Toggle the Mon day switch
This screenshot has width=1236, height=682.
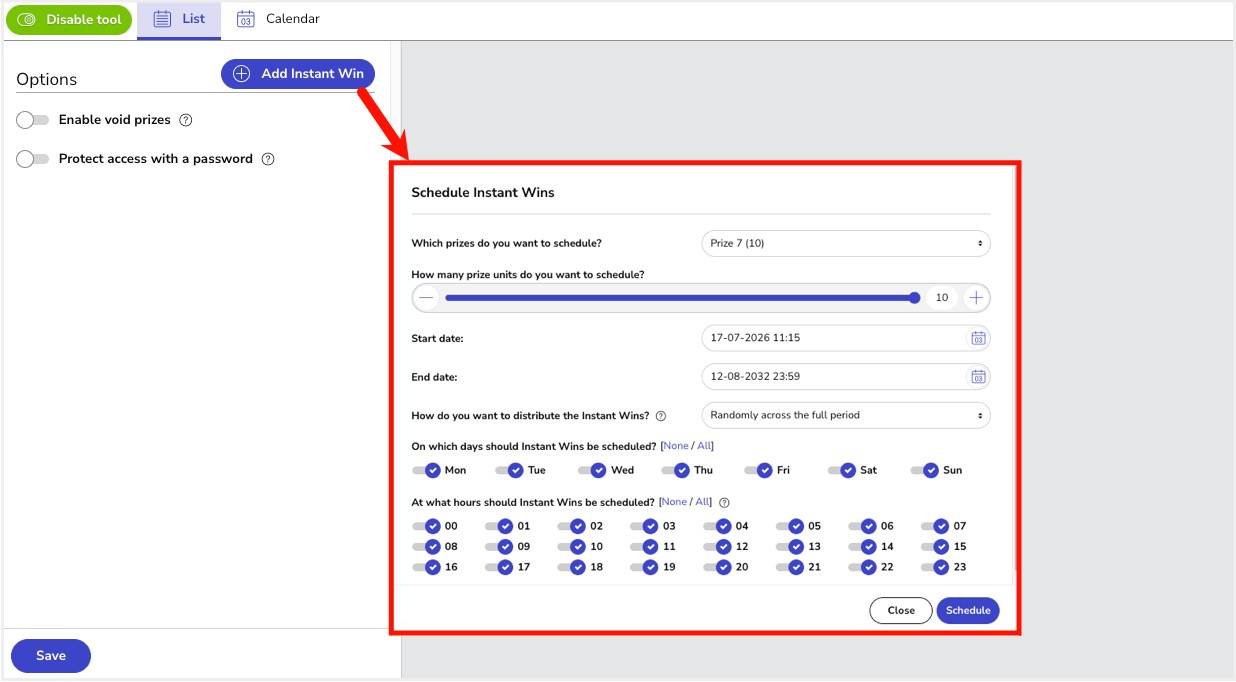pos(426,470)
